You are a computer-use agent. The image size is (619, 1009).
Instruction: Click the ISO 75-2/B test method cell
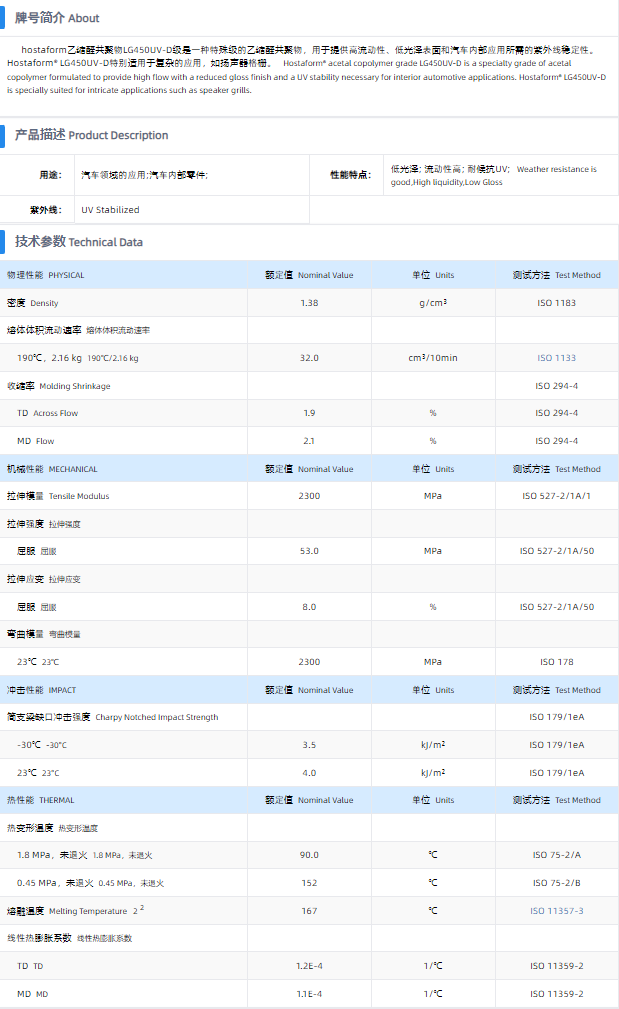click(557, 883)
